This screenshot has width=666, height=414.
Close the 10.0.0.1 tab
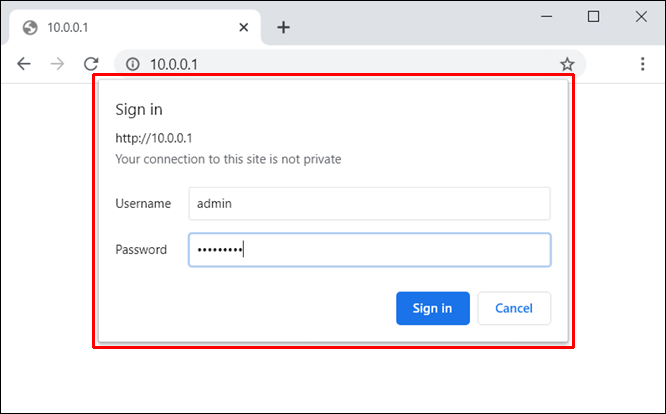(x=244, y=27)
